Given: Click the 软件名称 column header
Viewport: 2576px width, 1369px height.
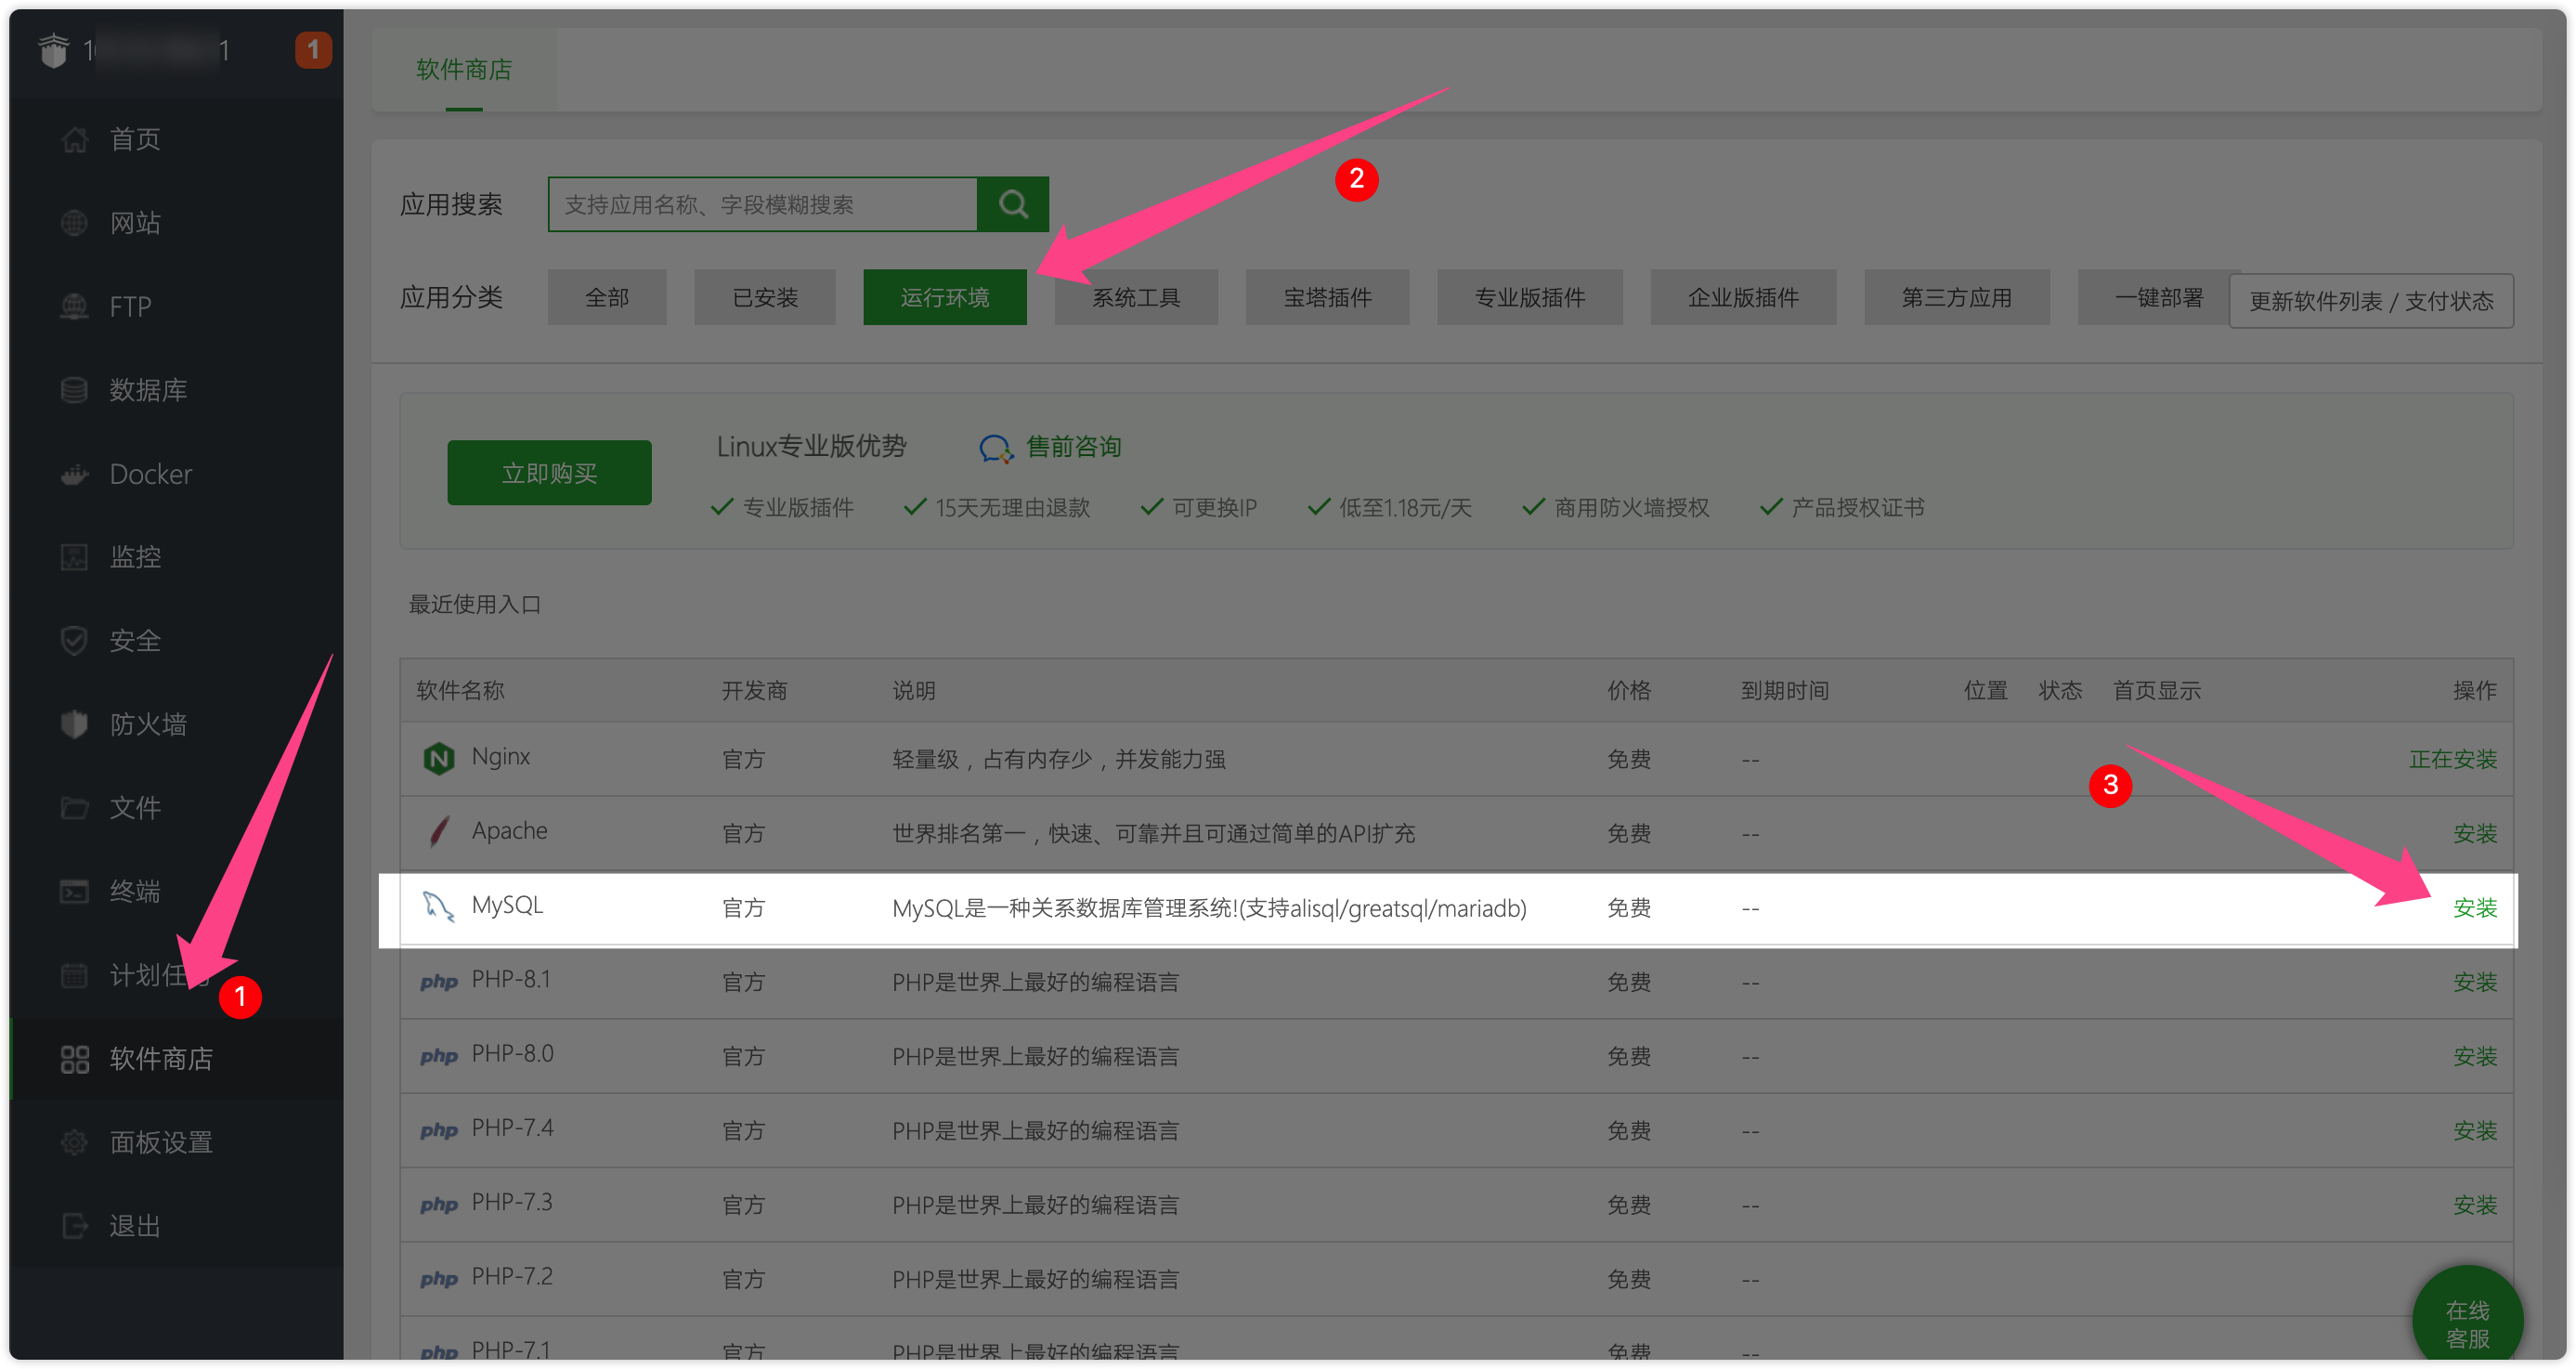Looking at the screenshot, I should pos(460,690).
